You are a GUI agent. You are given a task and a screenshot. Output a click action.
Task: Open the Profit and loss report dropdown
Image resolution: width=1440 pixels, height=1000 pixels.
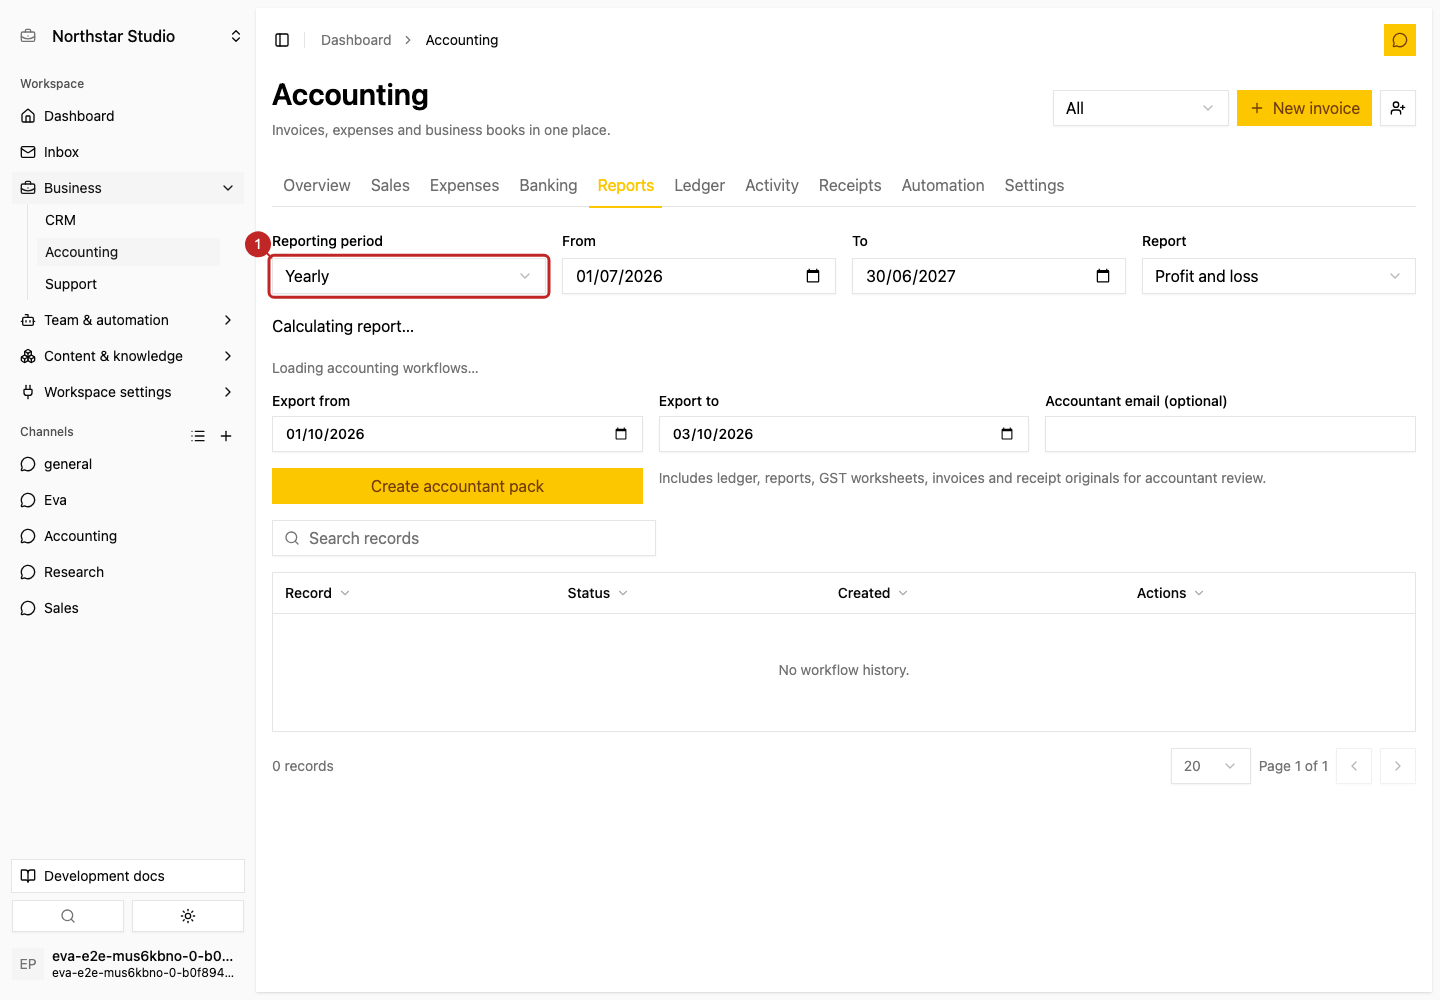[x=1278, y=276]
